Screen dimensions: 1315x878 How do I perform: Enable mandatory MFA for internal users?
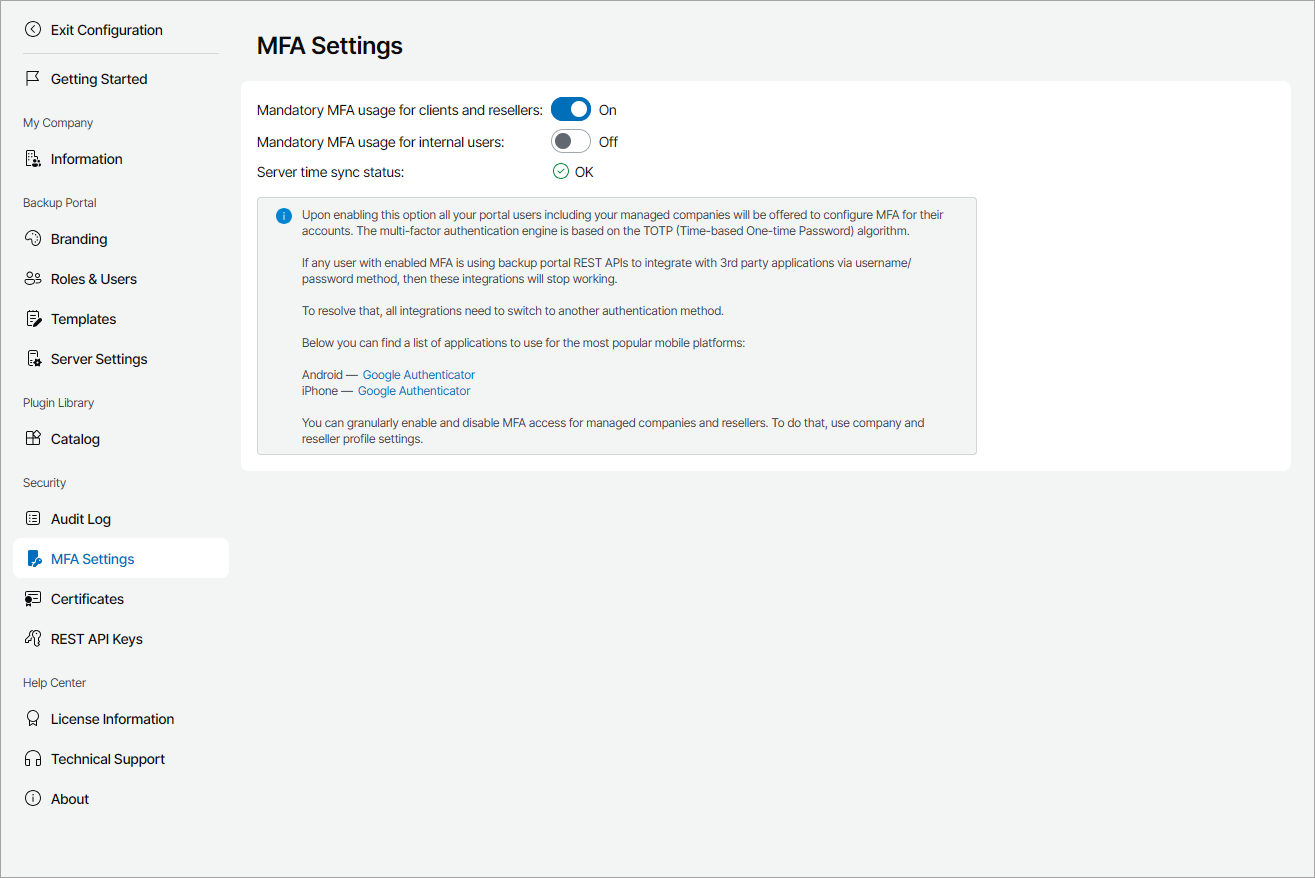pyautogui.click(x=571, y=141)
